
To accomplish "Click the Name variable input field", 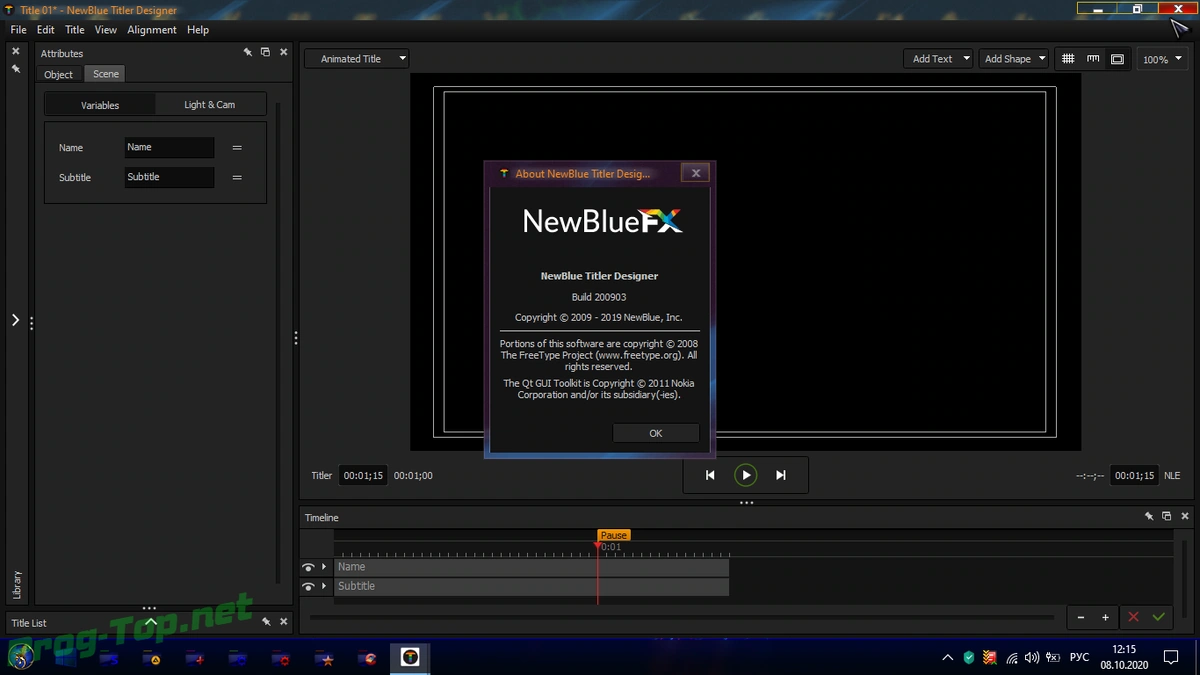I will click(169, 148).
